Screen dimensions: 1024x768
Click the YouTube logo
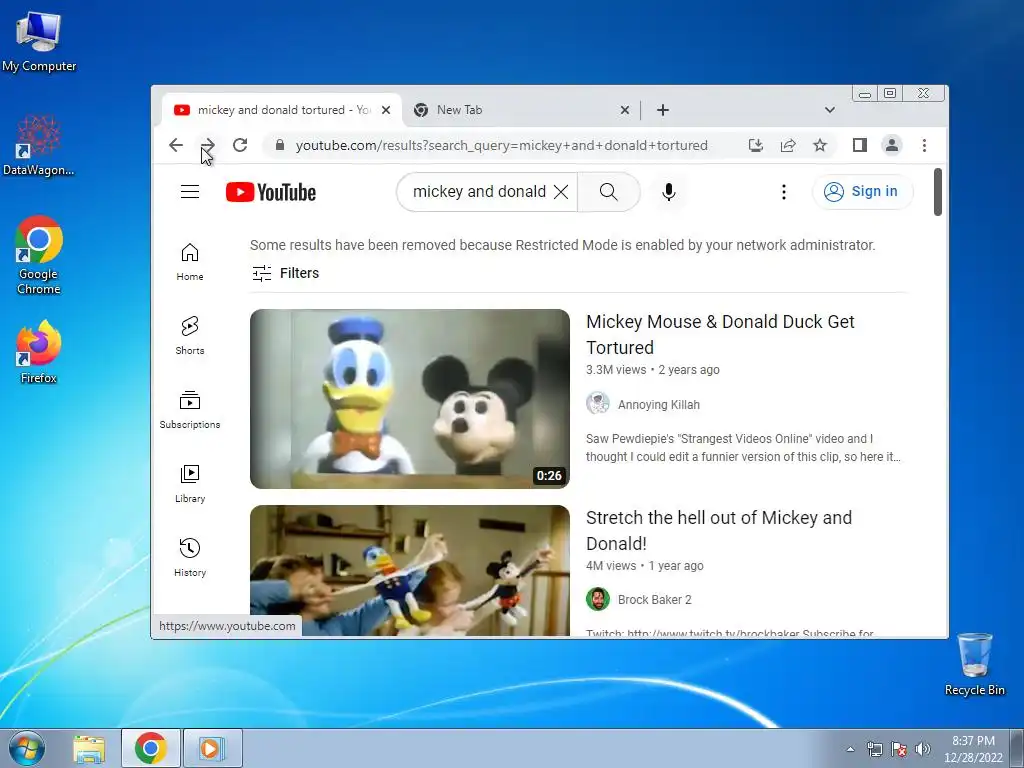click(271, 192)
